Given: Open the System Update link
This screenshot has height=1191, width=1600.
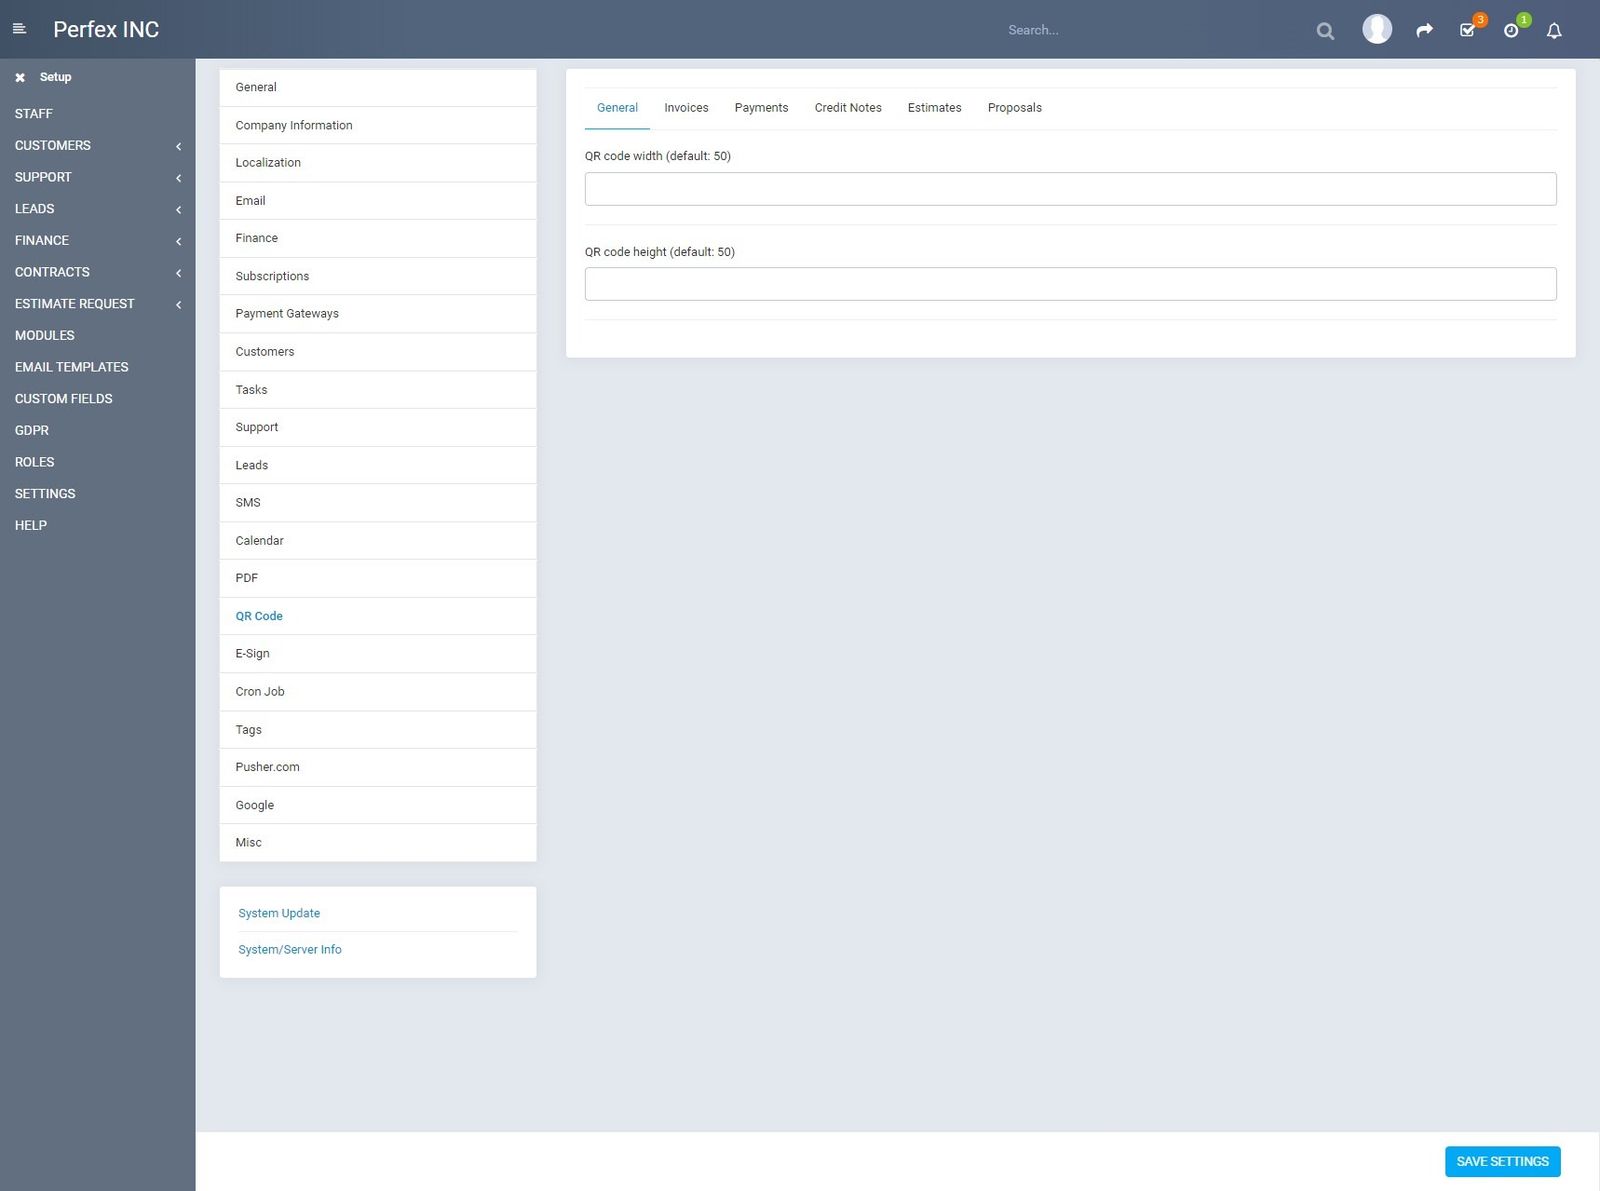Looking at the screenshot, I should (279, 913).
